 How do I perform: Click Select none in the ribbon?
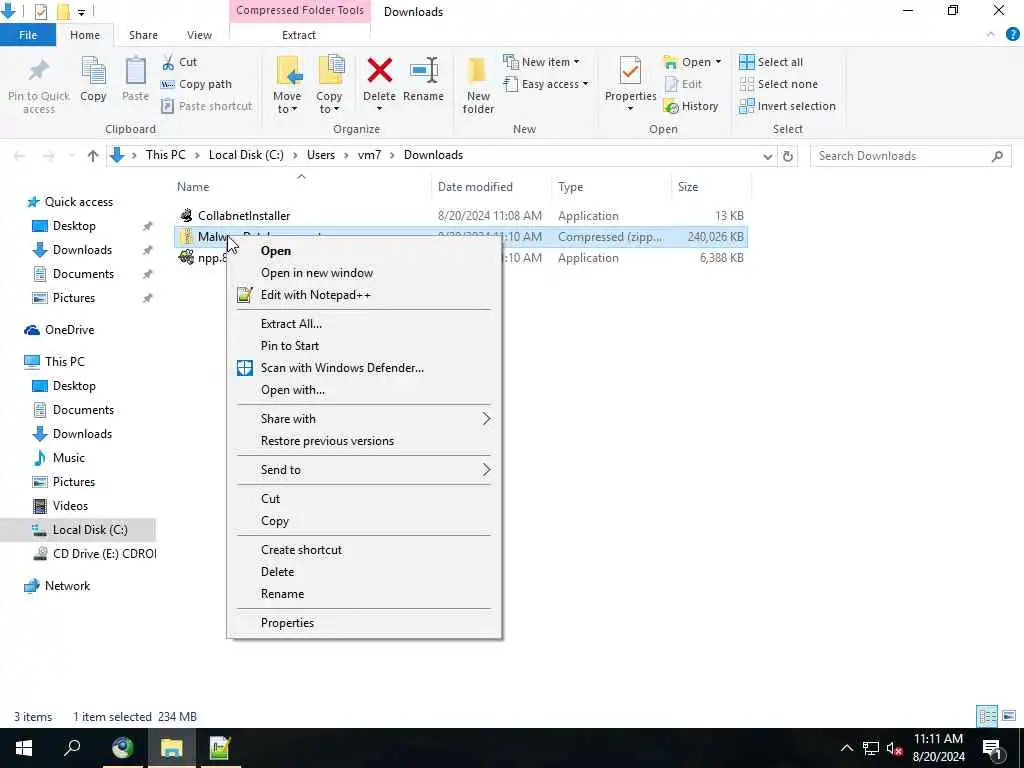778,84
